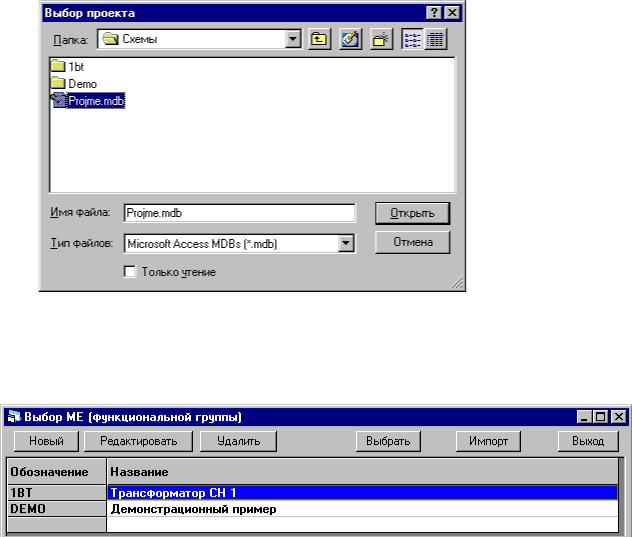Screen dimensions: 632x537
Task: Click the Новый button
Action: (x=46, y=441)
